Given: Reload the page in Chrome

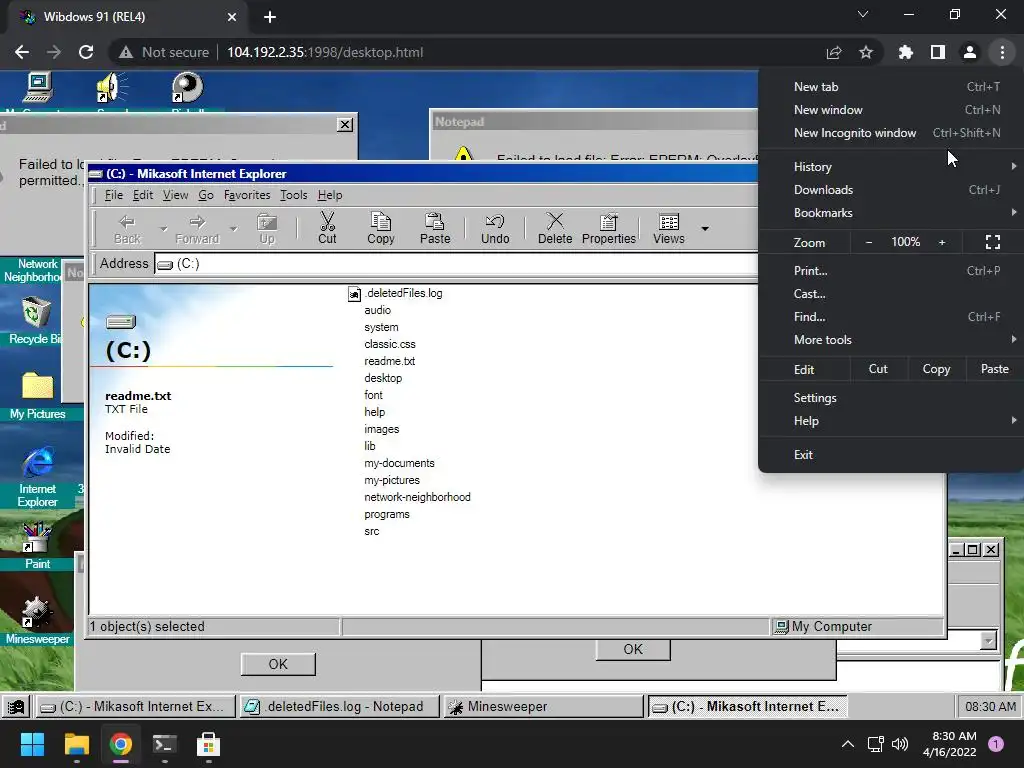Looking at the screenshot, I should tap(86, 52).
